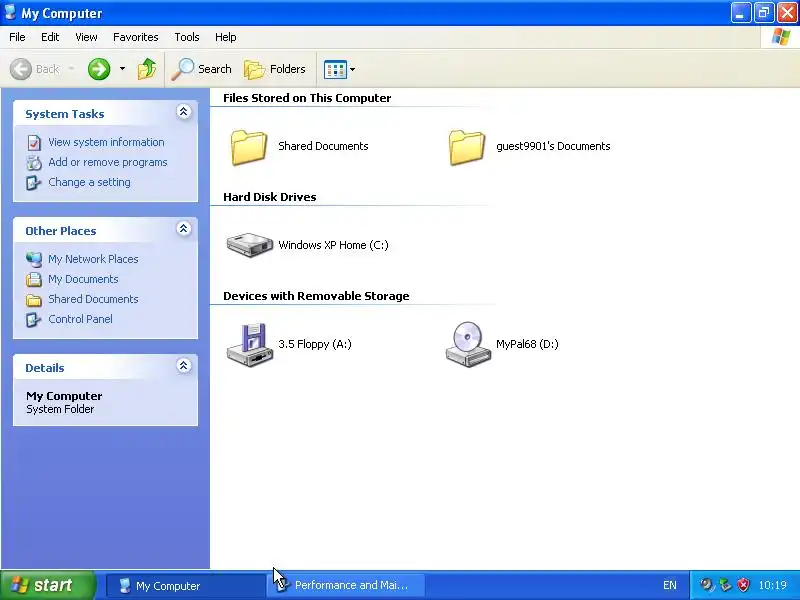Select guest9901's Documents folder icon

click(466, 147)
